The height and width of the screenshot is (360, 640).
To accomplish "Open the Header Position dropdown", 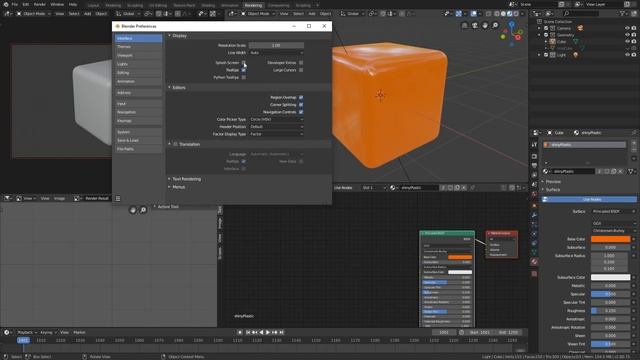I will tap(276, 127).
